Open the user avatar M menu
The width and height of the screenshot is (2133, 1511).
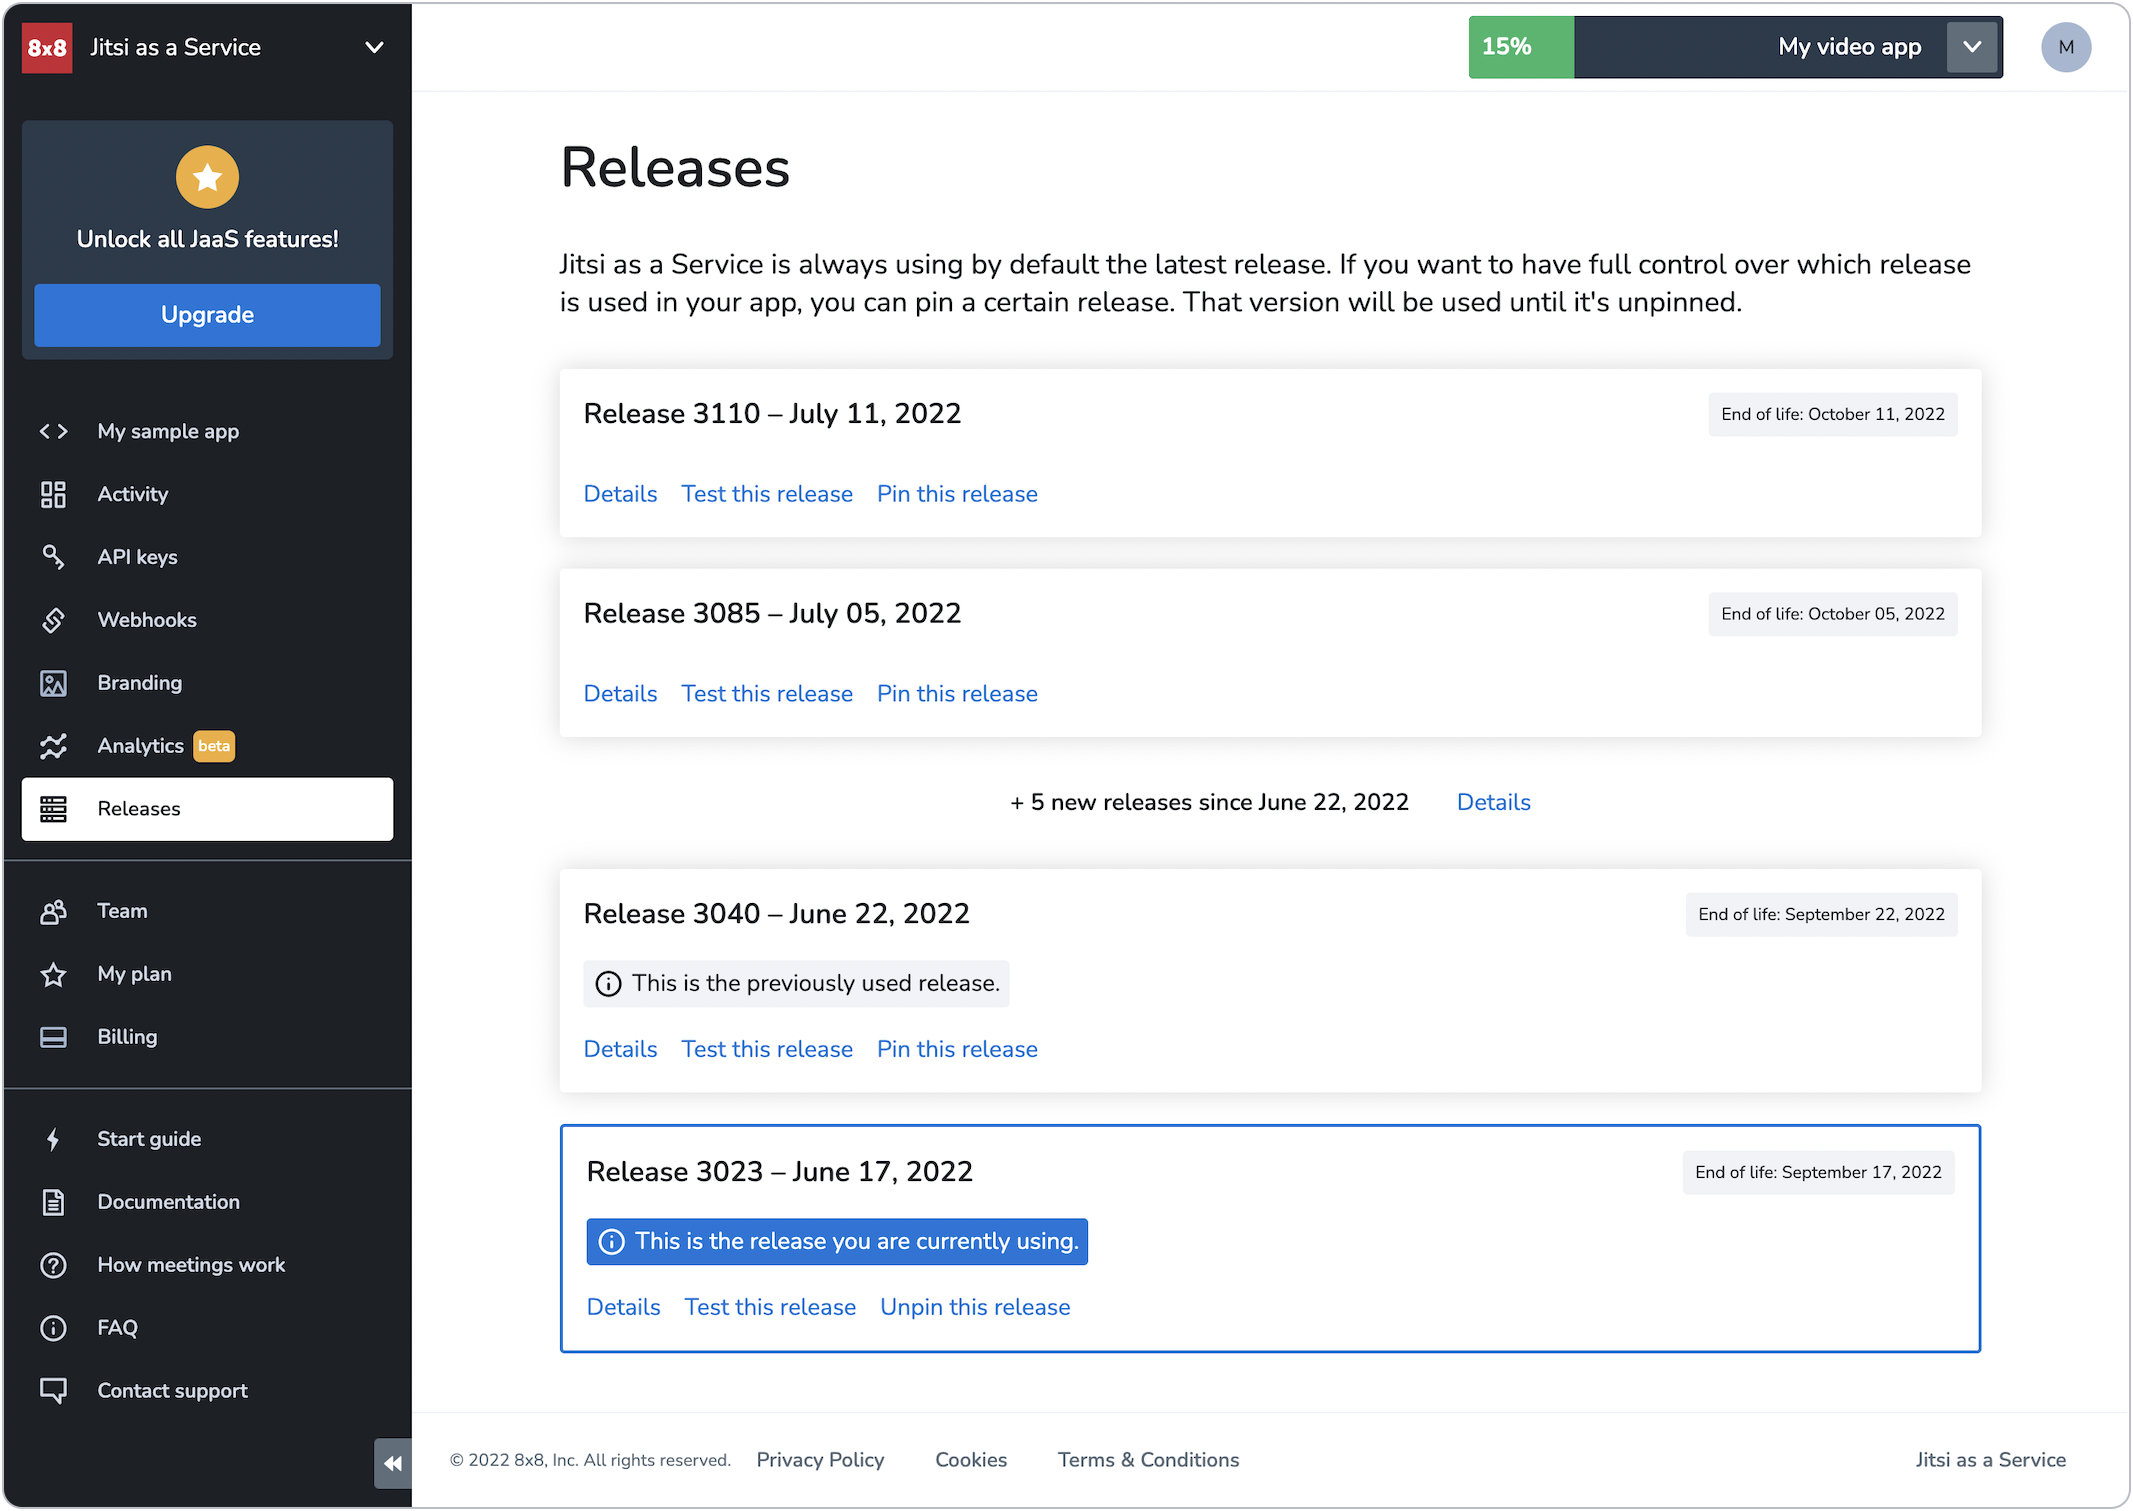pyautogui.click(x=2066, y=47)
